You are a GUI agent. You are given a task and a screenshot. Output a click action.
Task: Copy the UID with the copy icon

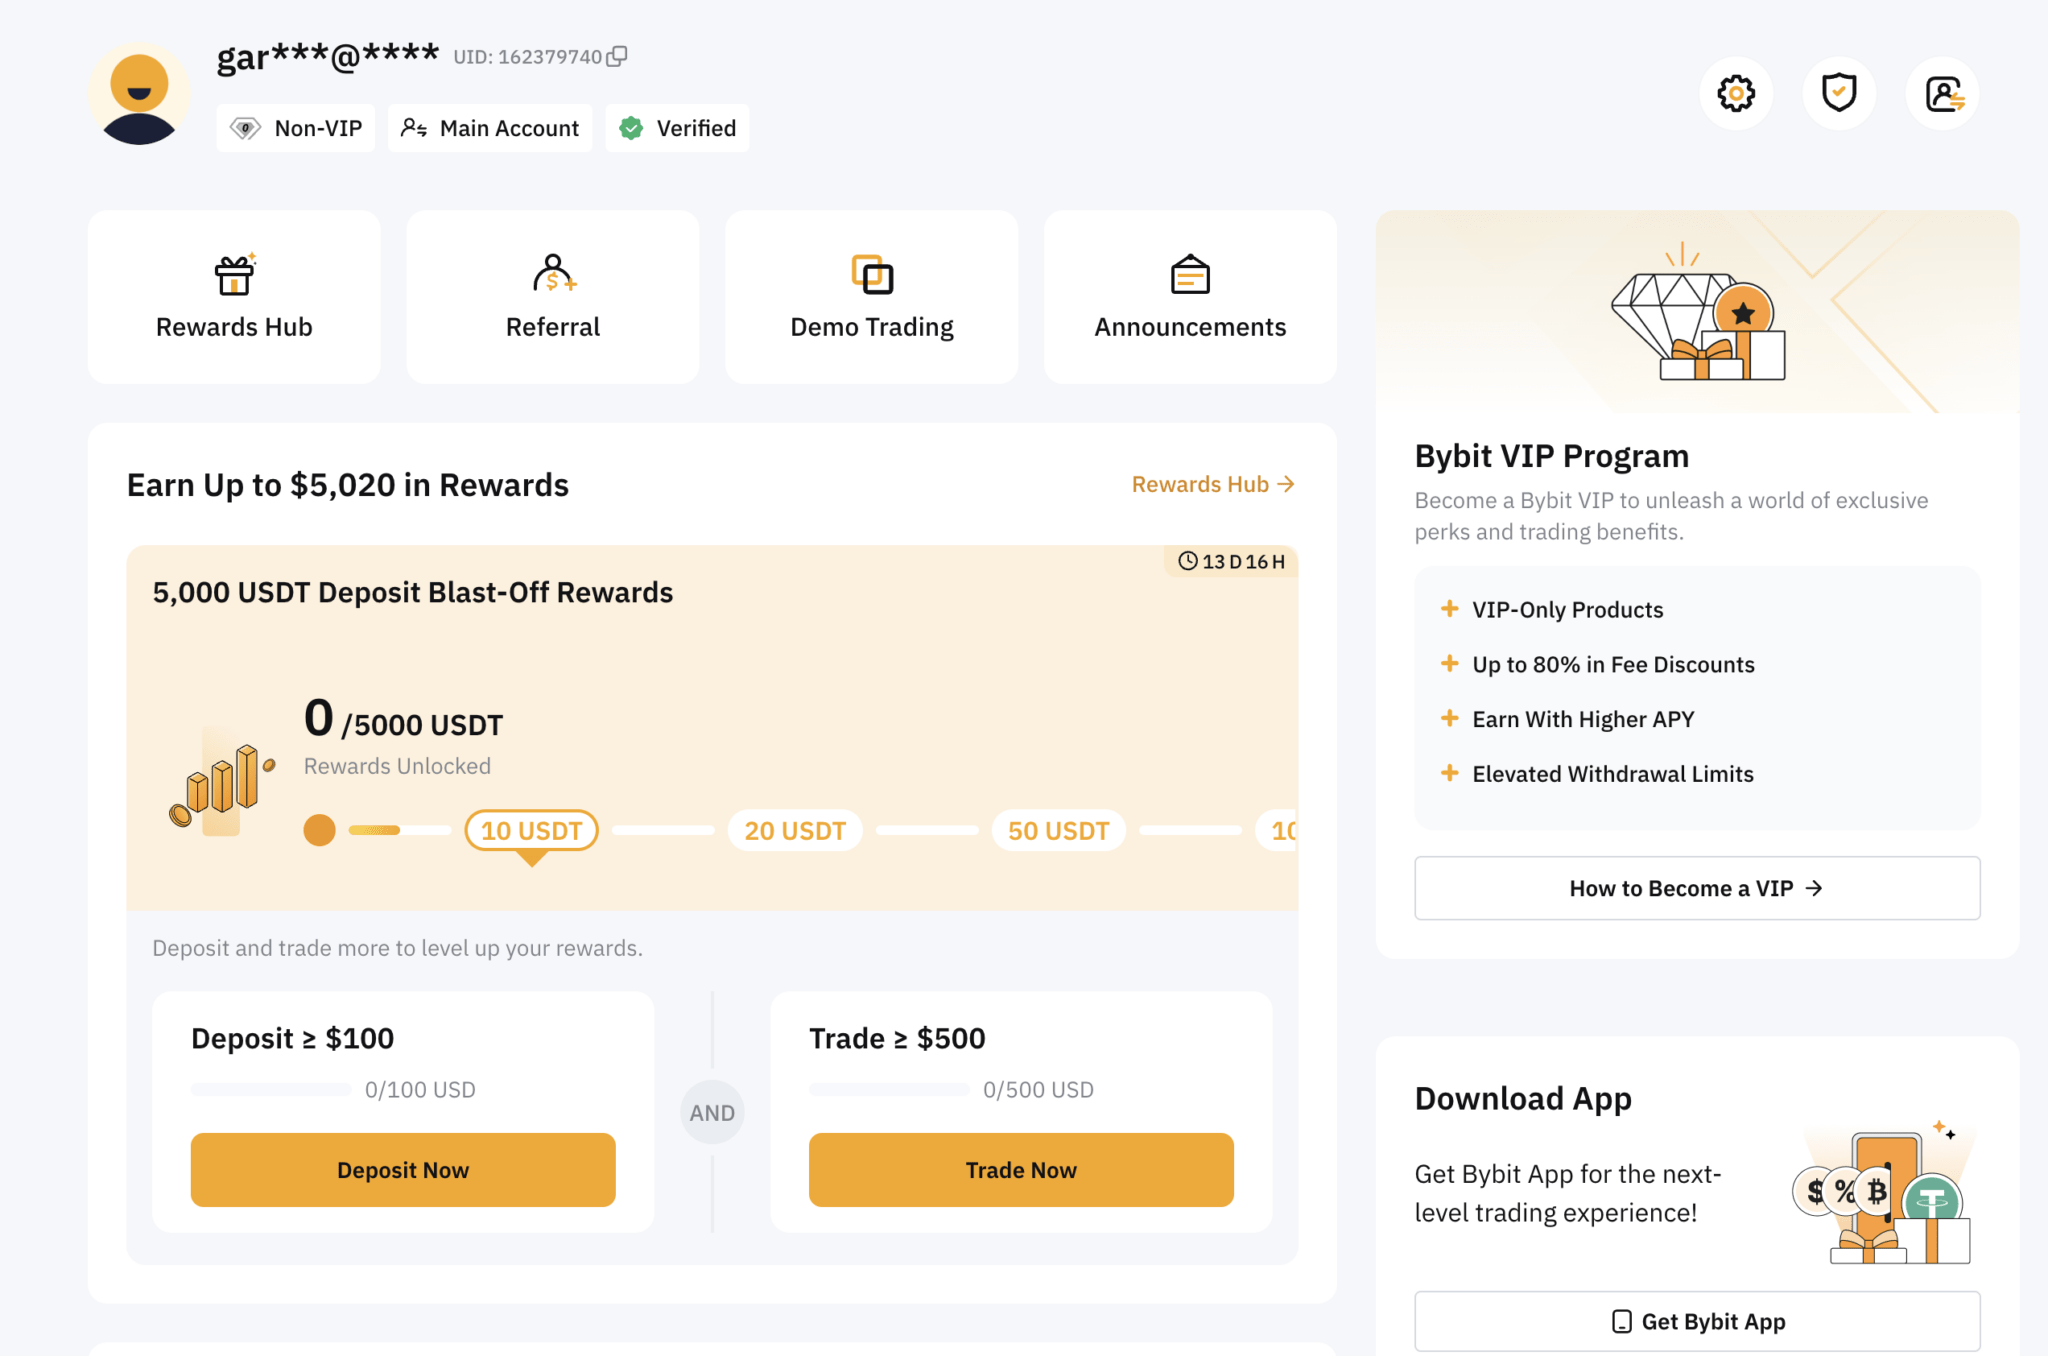click(x=616, y=56)
